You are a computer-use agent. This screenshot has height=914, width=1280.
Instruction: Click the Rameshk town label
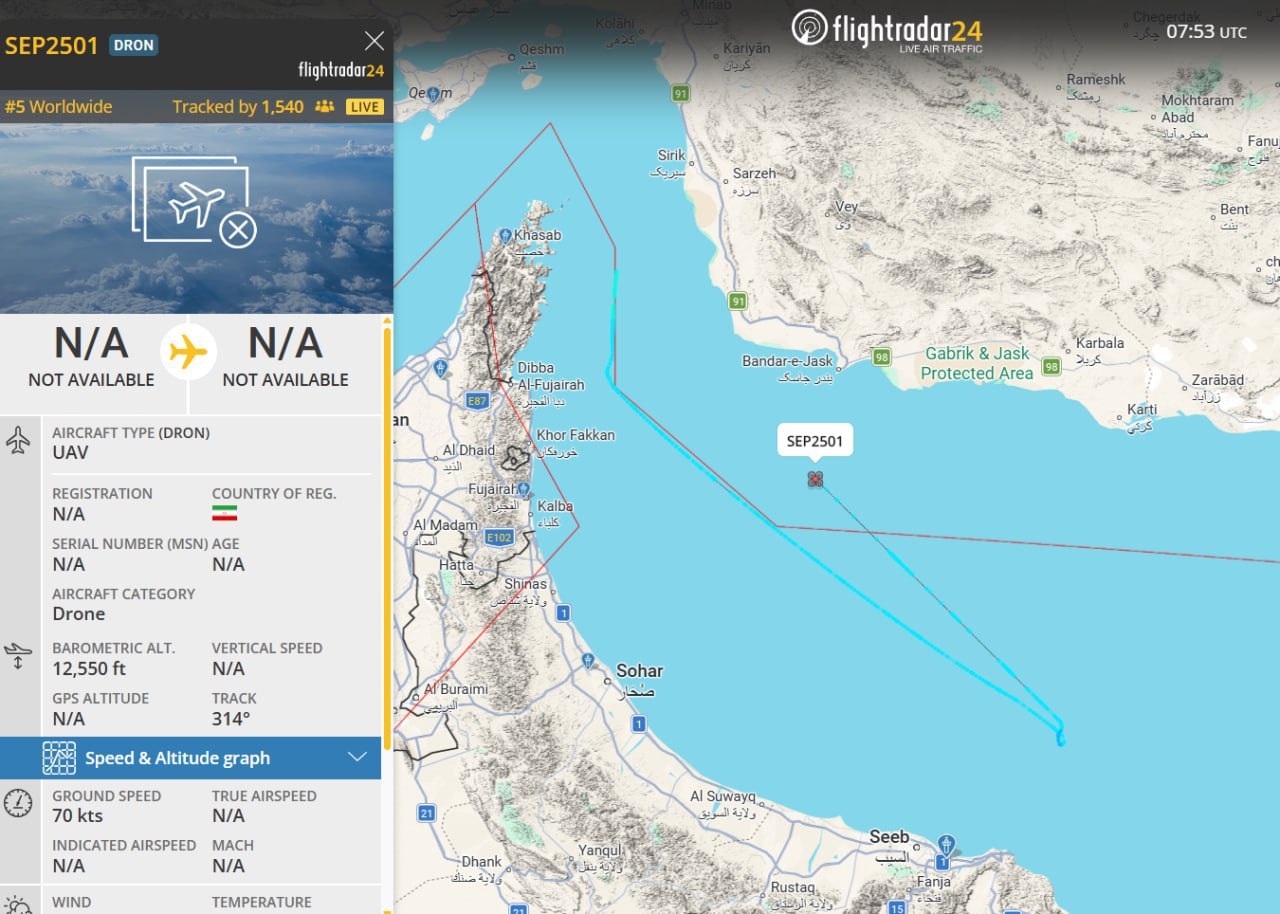1096,79
